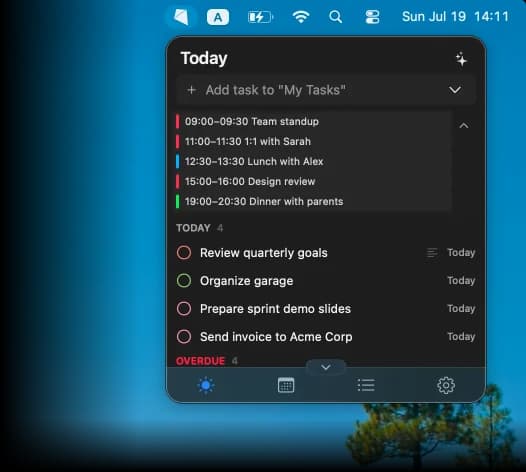This screenshot has width=526, height=472.
Task: Click the Add task to My Tasks field
Action: click(x=325, y=90)
